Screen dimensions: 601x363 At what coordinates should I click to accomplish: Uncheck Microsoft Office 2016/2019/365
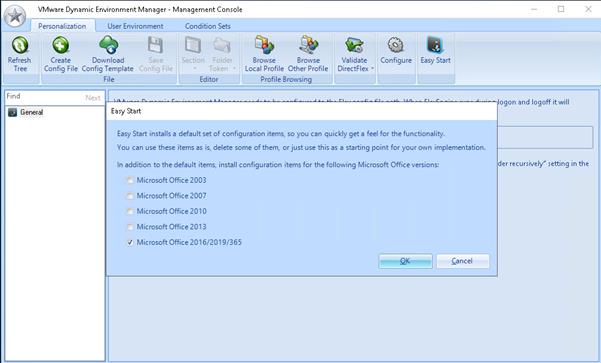tap(130, 243)
